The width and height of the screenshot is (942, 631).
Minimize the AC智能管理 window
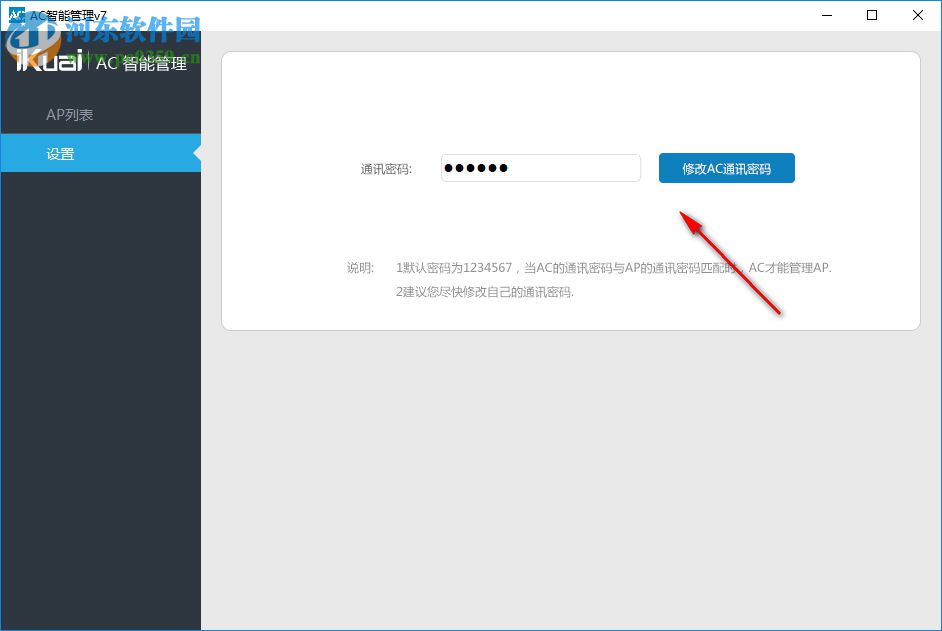coord(826,15)
